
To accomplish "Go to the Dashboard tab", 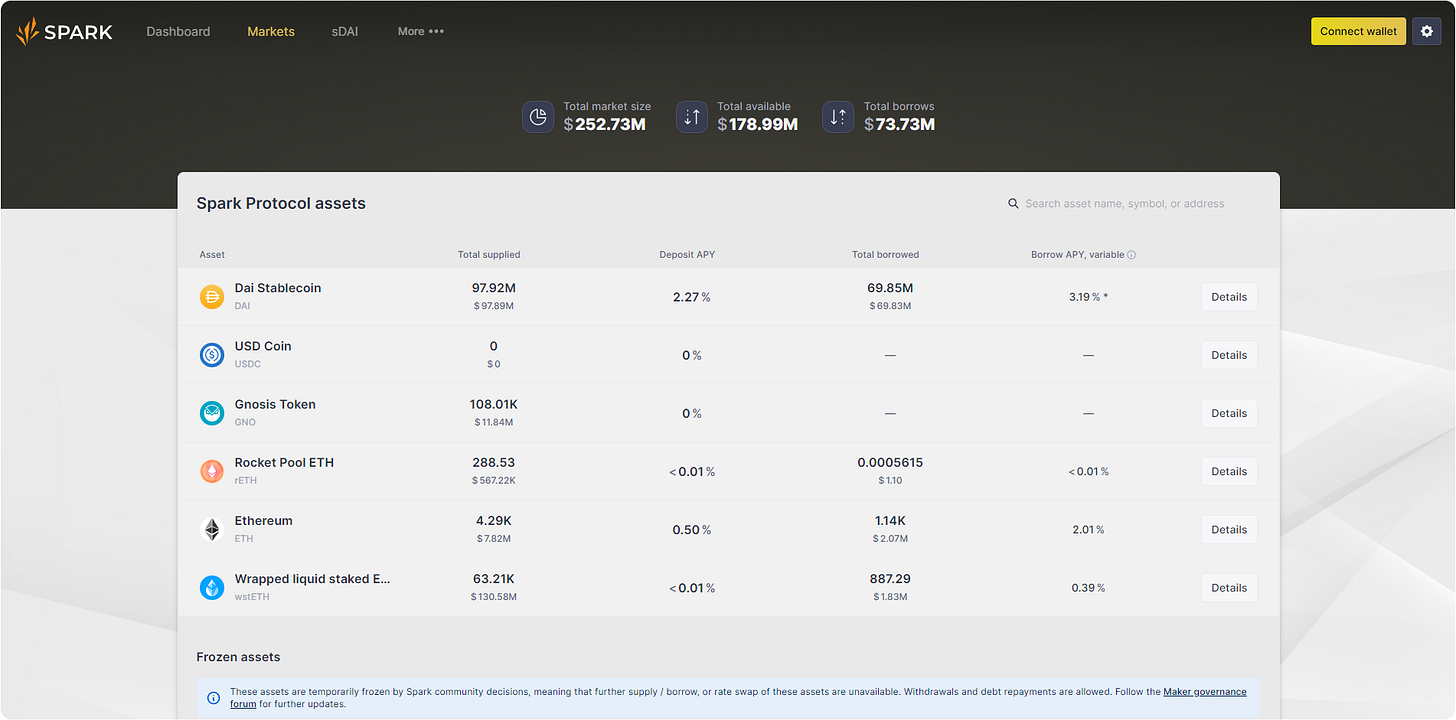I will (178, 31).
